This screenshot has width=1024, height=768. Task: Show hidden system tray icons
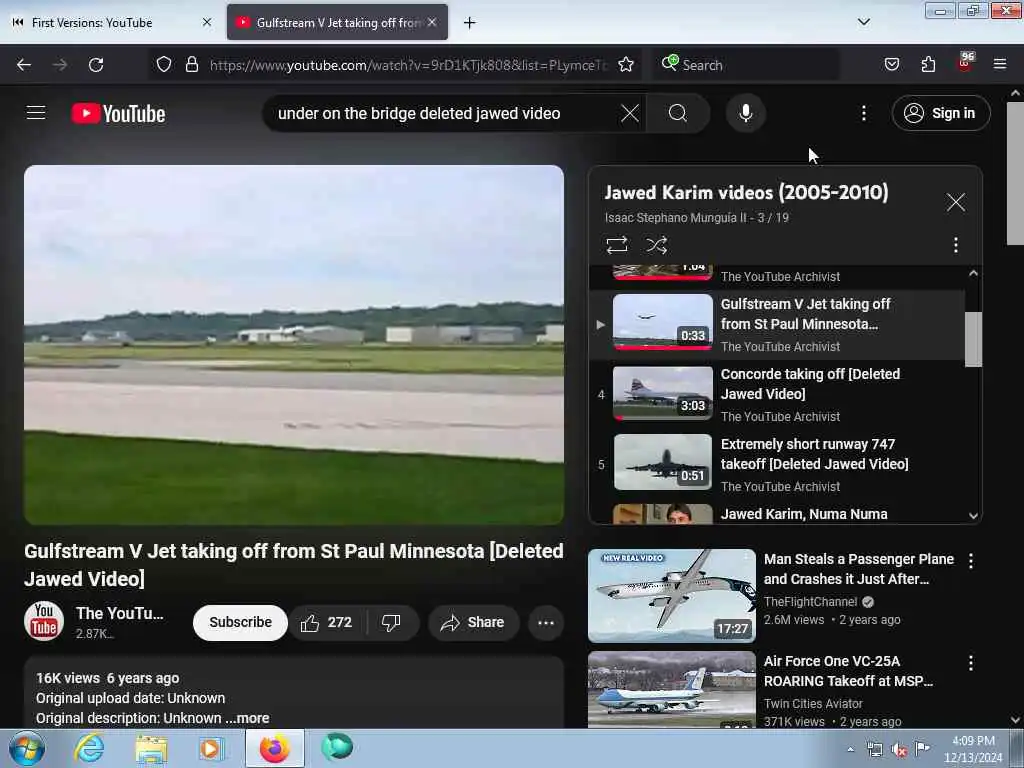(x=850, y=749)
